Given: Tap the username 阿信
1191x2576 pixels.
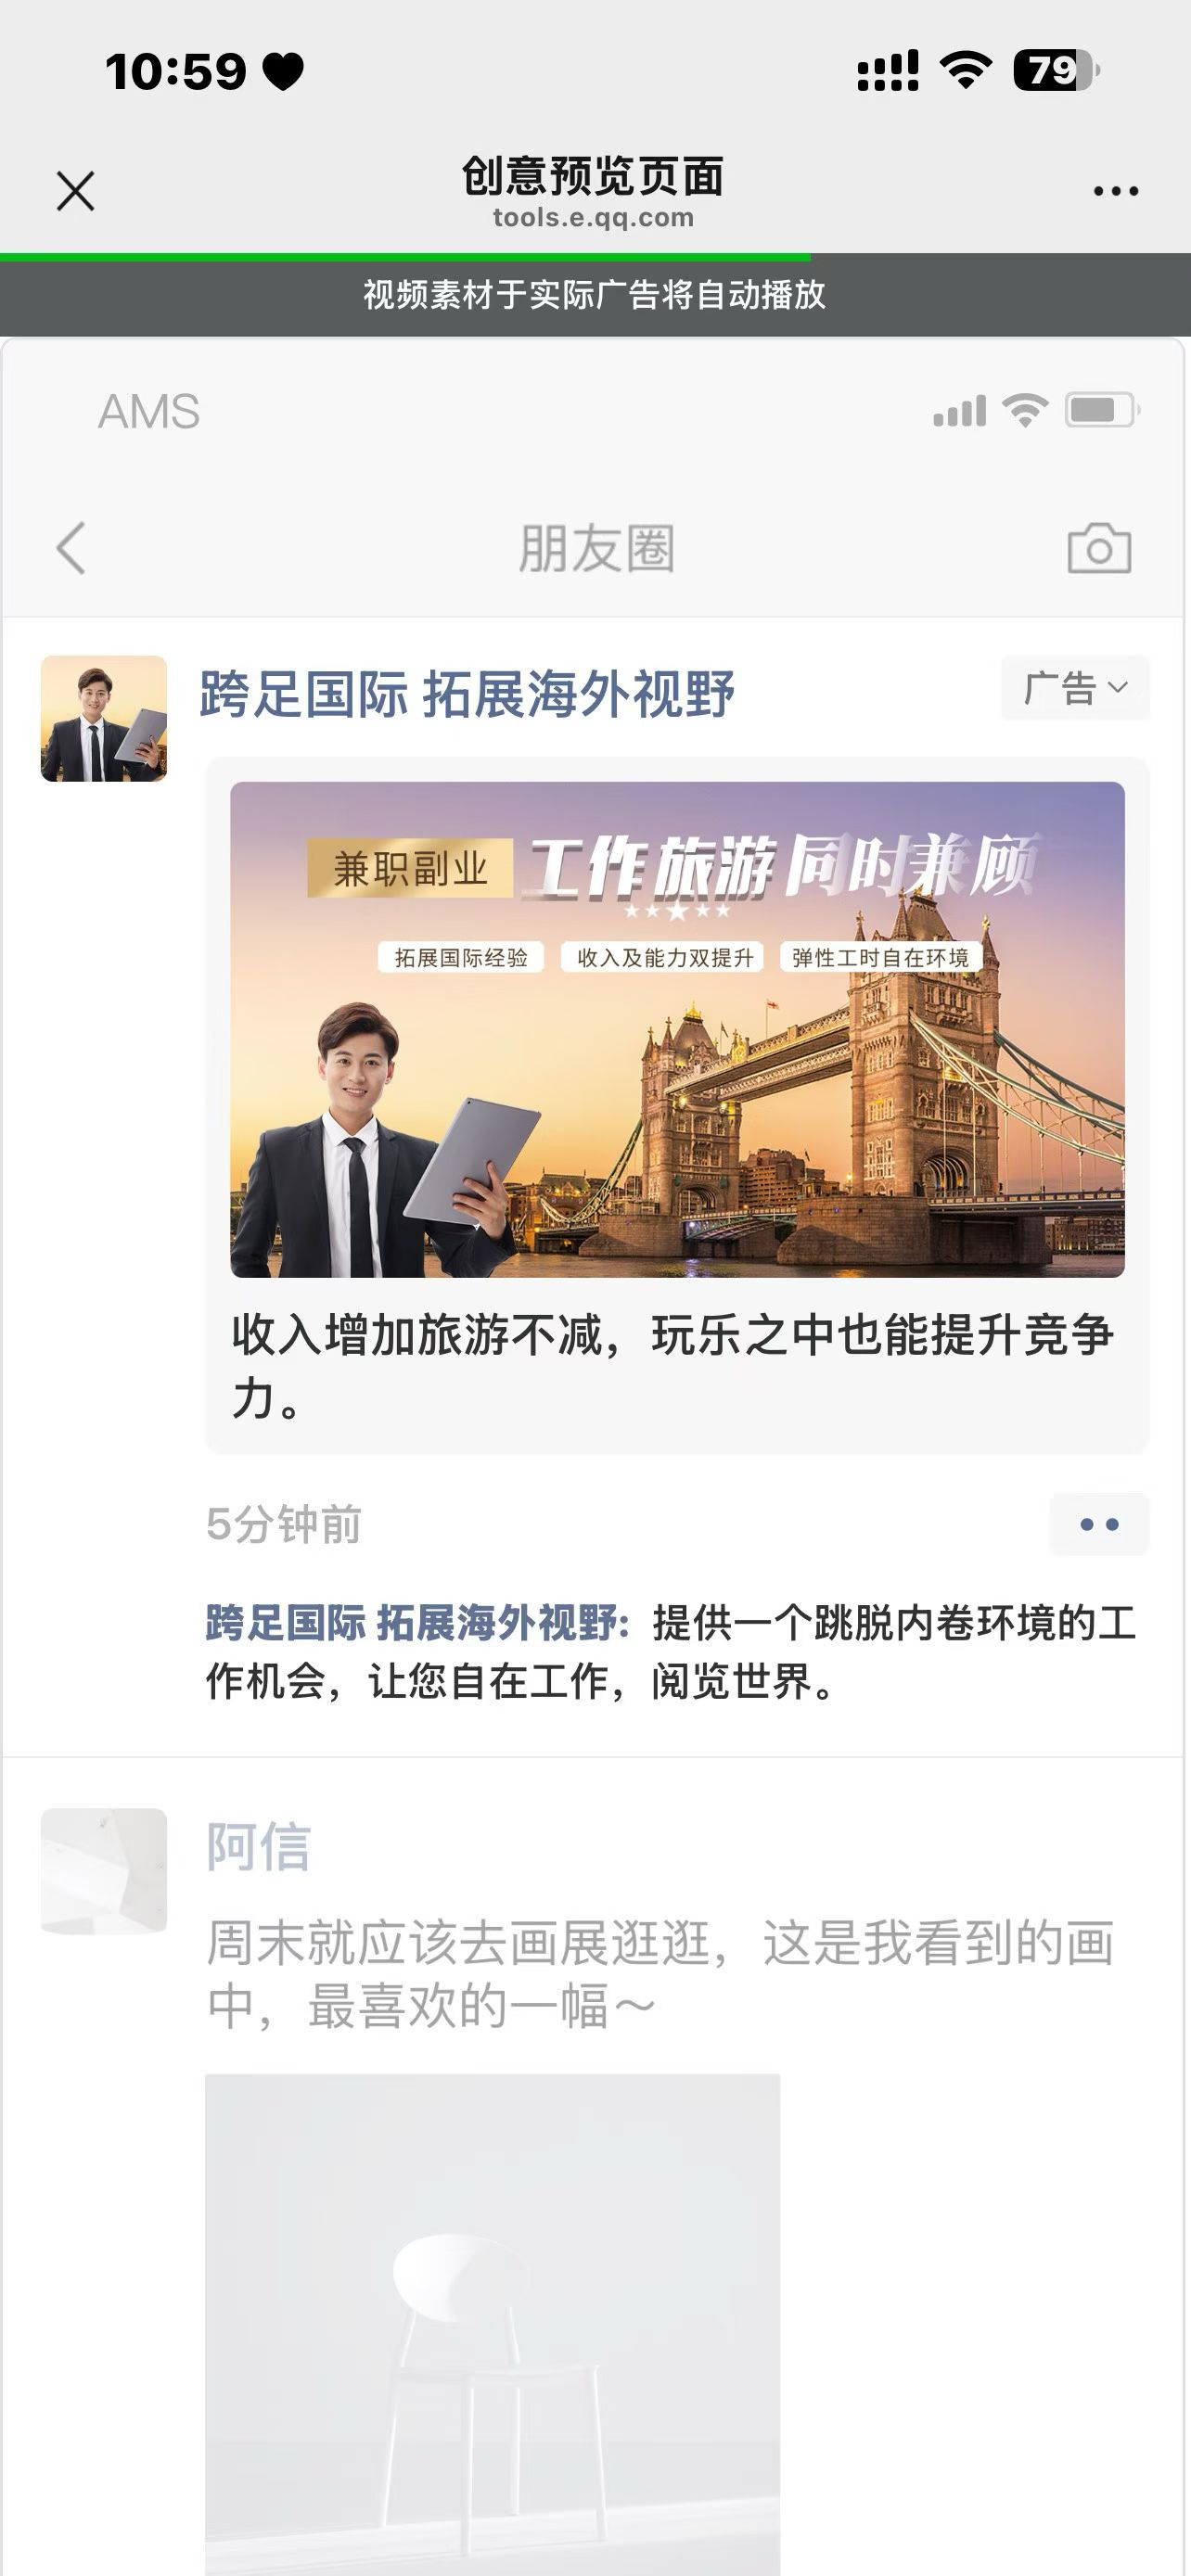Looking at the screenshot, I should point(258,1846).
